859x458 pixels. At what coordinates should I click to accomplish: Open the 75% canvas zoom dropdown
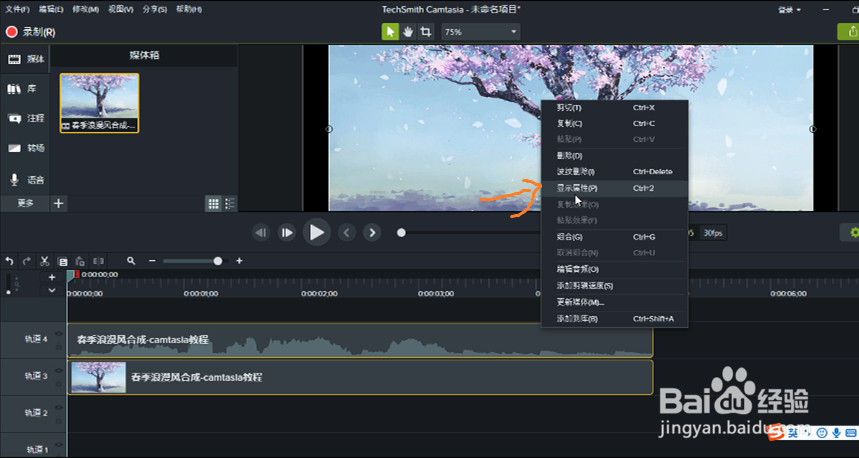480,32
